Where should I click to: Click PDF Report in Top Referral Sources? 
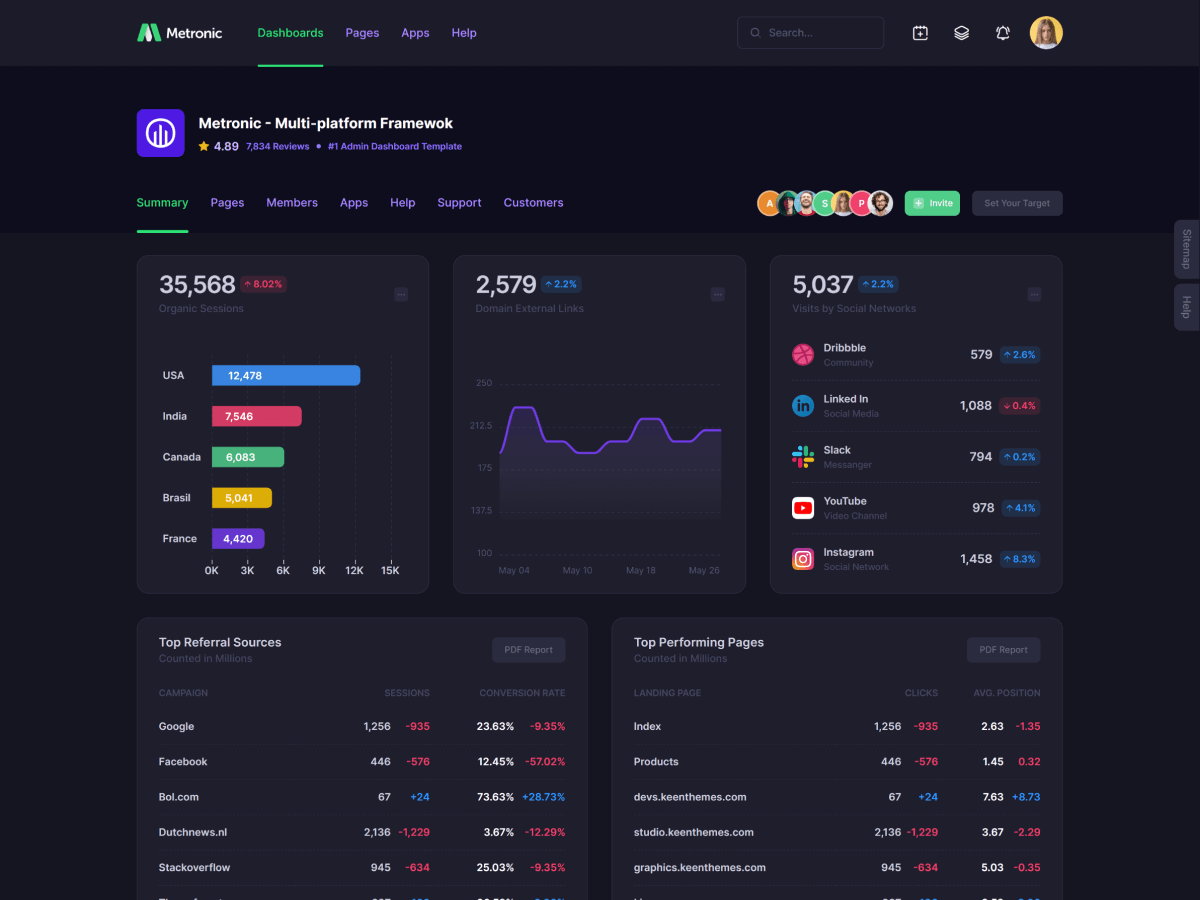tap(528, 650)
